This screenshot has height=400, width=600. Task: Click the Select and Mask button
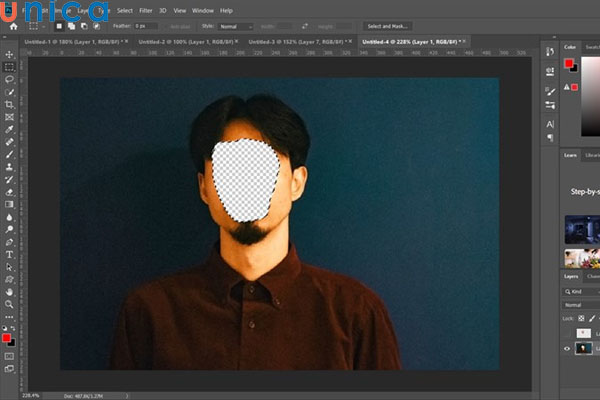387,26
